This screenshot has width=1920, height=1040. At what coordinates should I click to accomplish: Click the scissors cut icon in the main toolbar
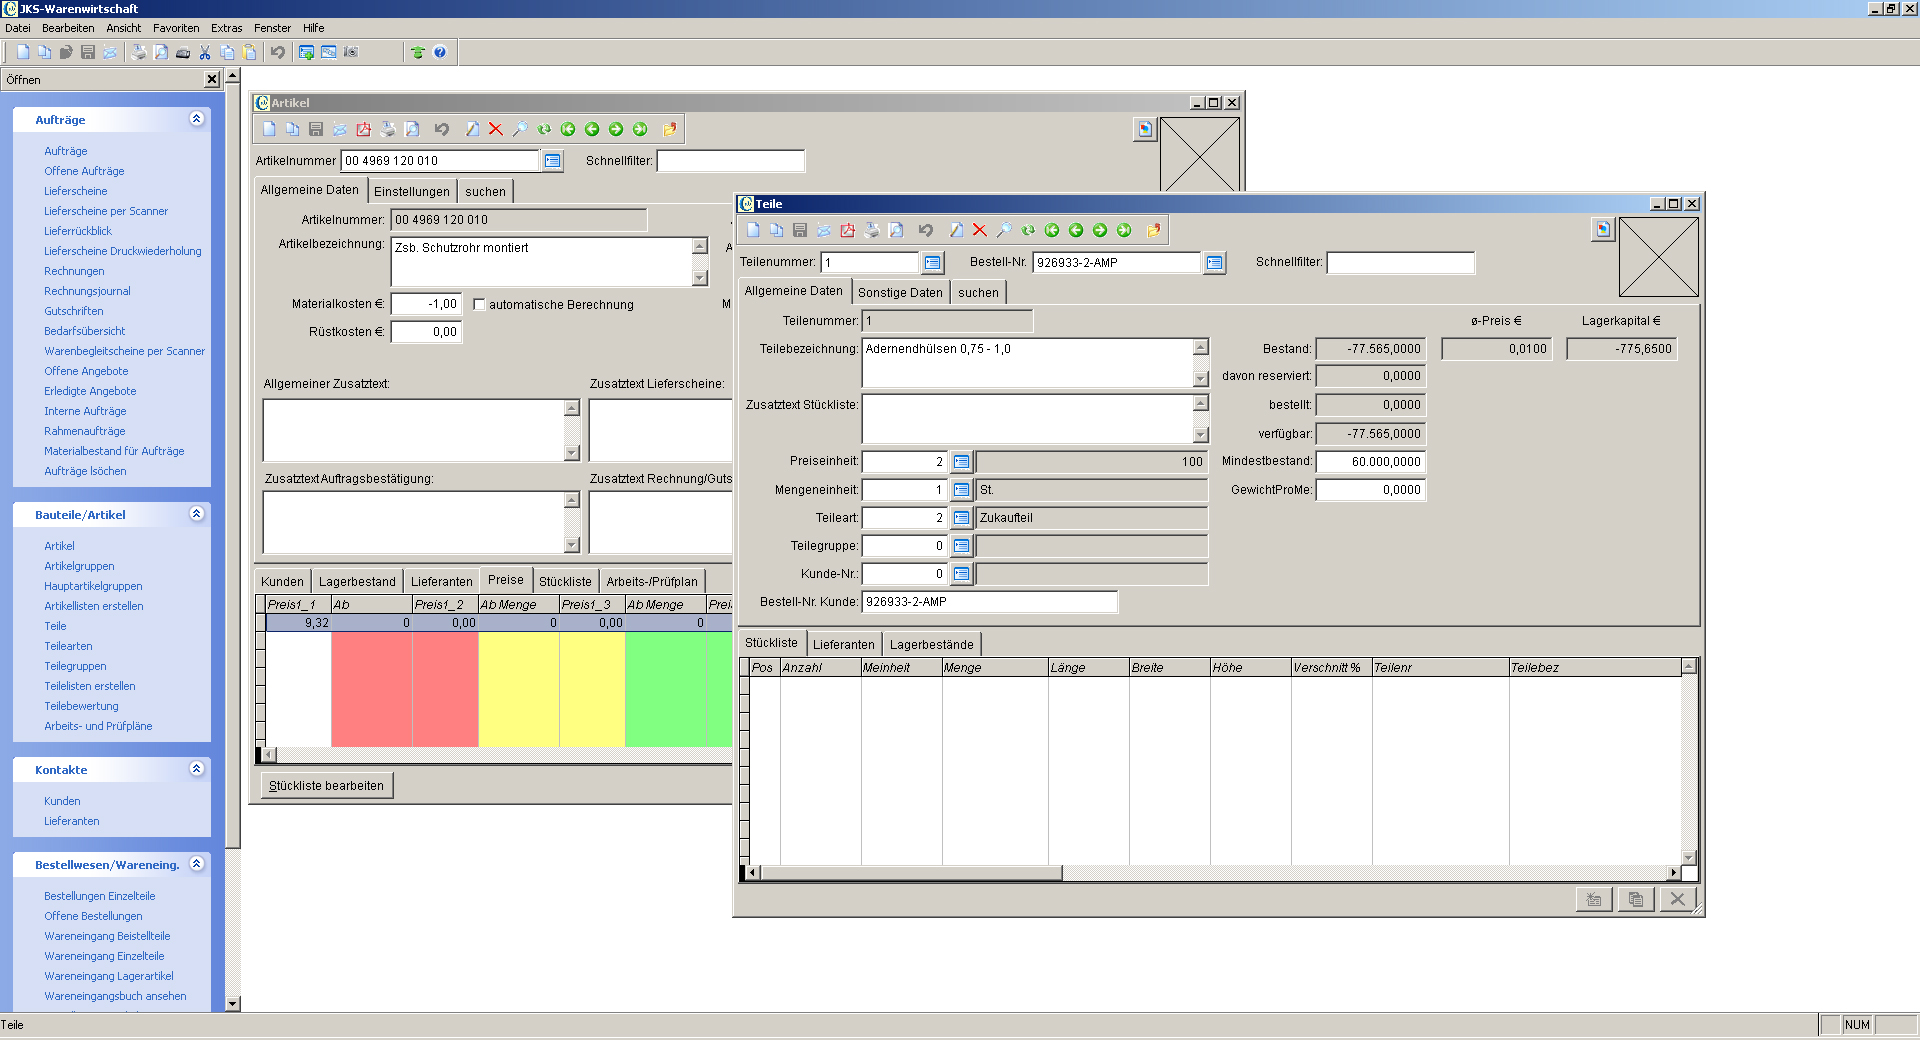[205, 52]
